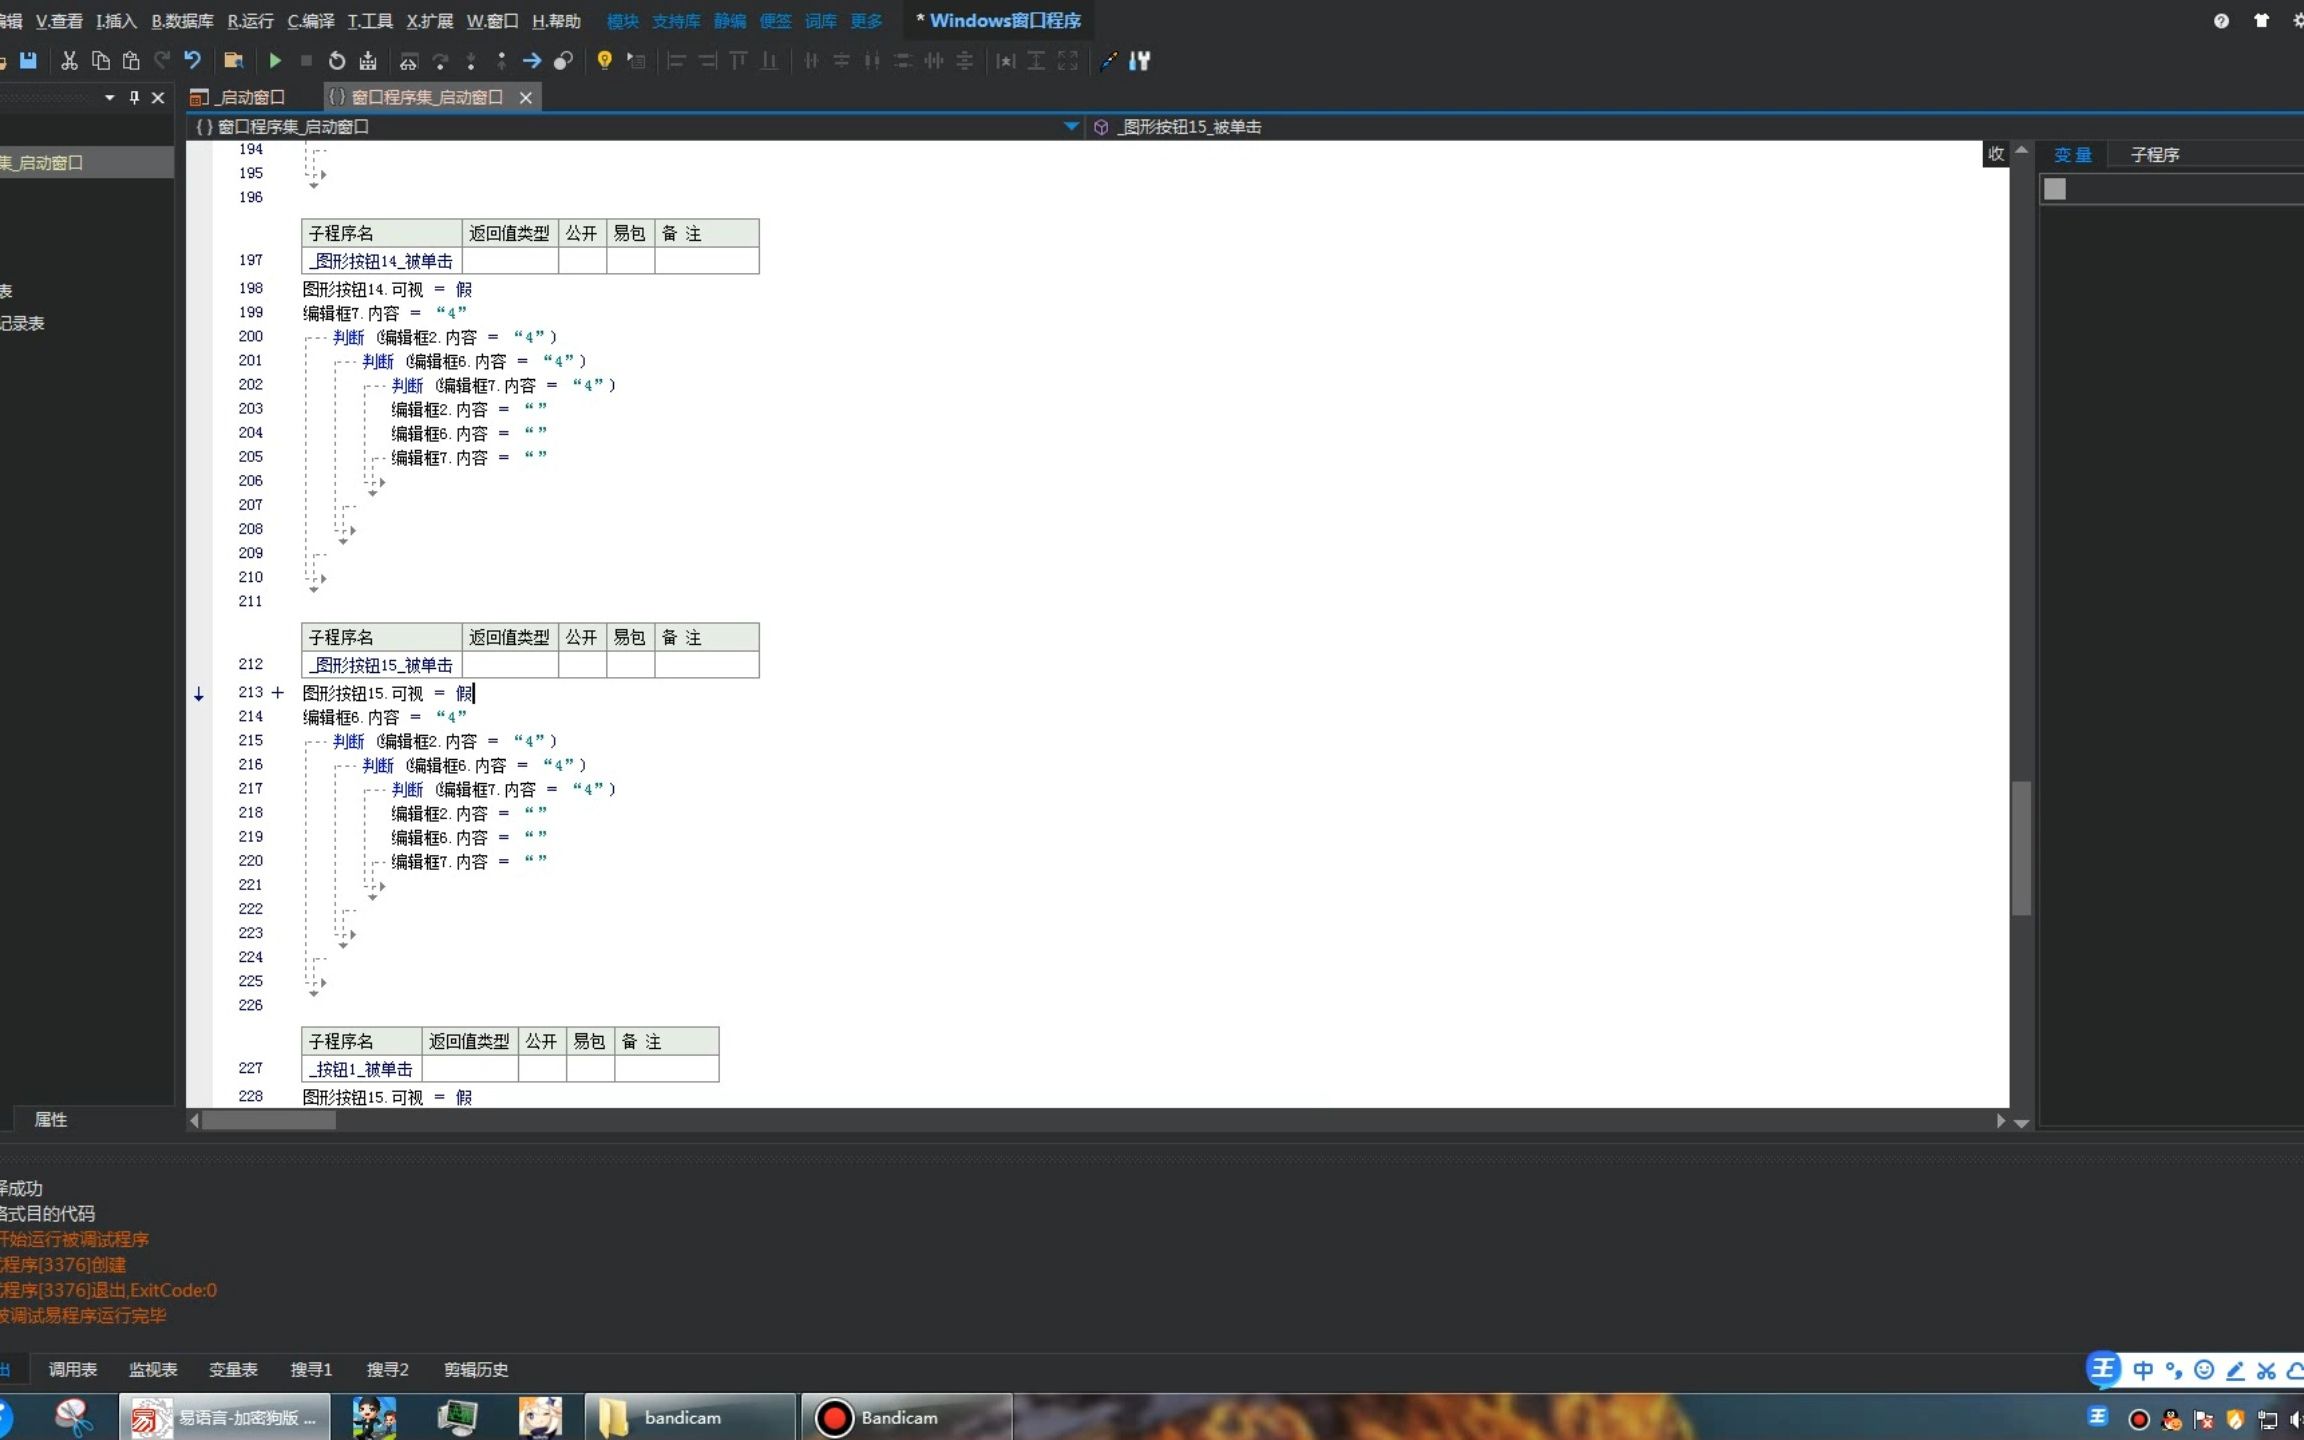This screenshot has height=1440, width=2304.
Task: Click the glasses view-variable debug icon
Action: pos(408,62)
